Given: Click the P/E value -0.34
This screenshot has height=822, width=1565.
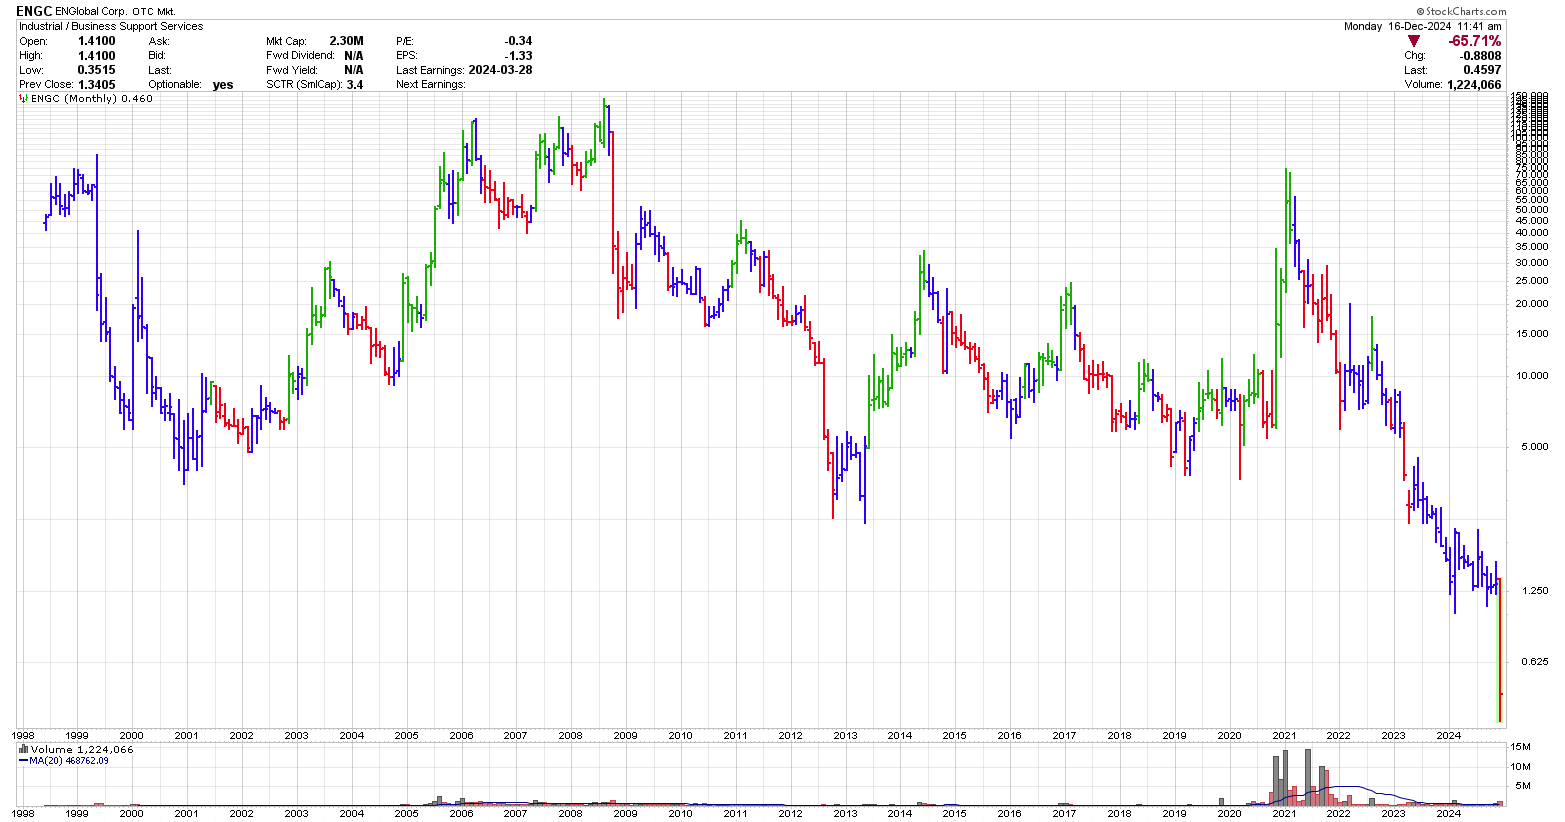Looking at the screenshot, I should point(518,41).
